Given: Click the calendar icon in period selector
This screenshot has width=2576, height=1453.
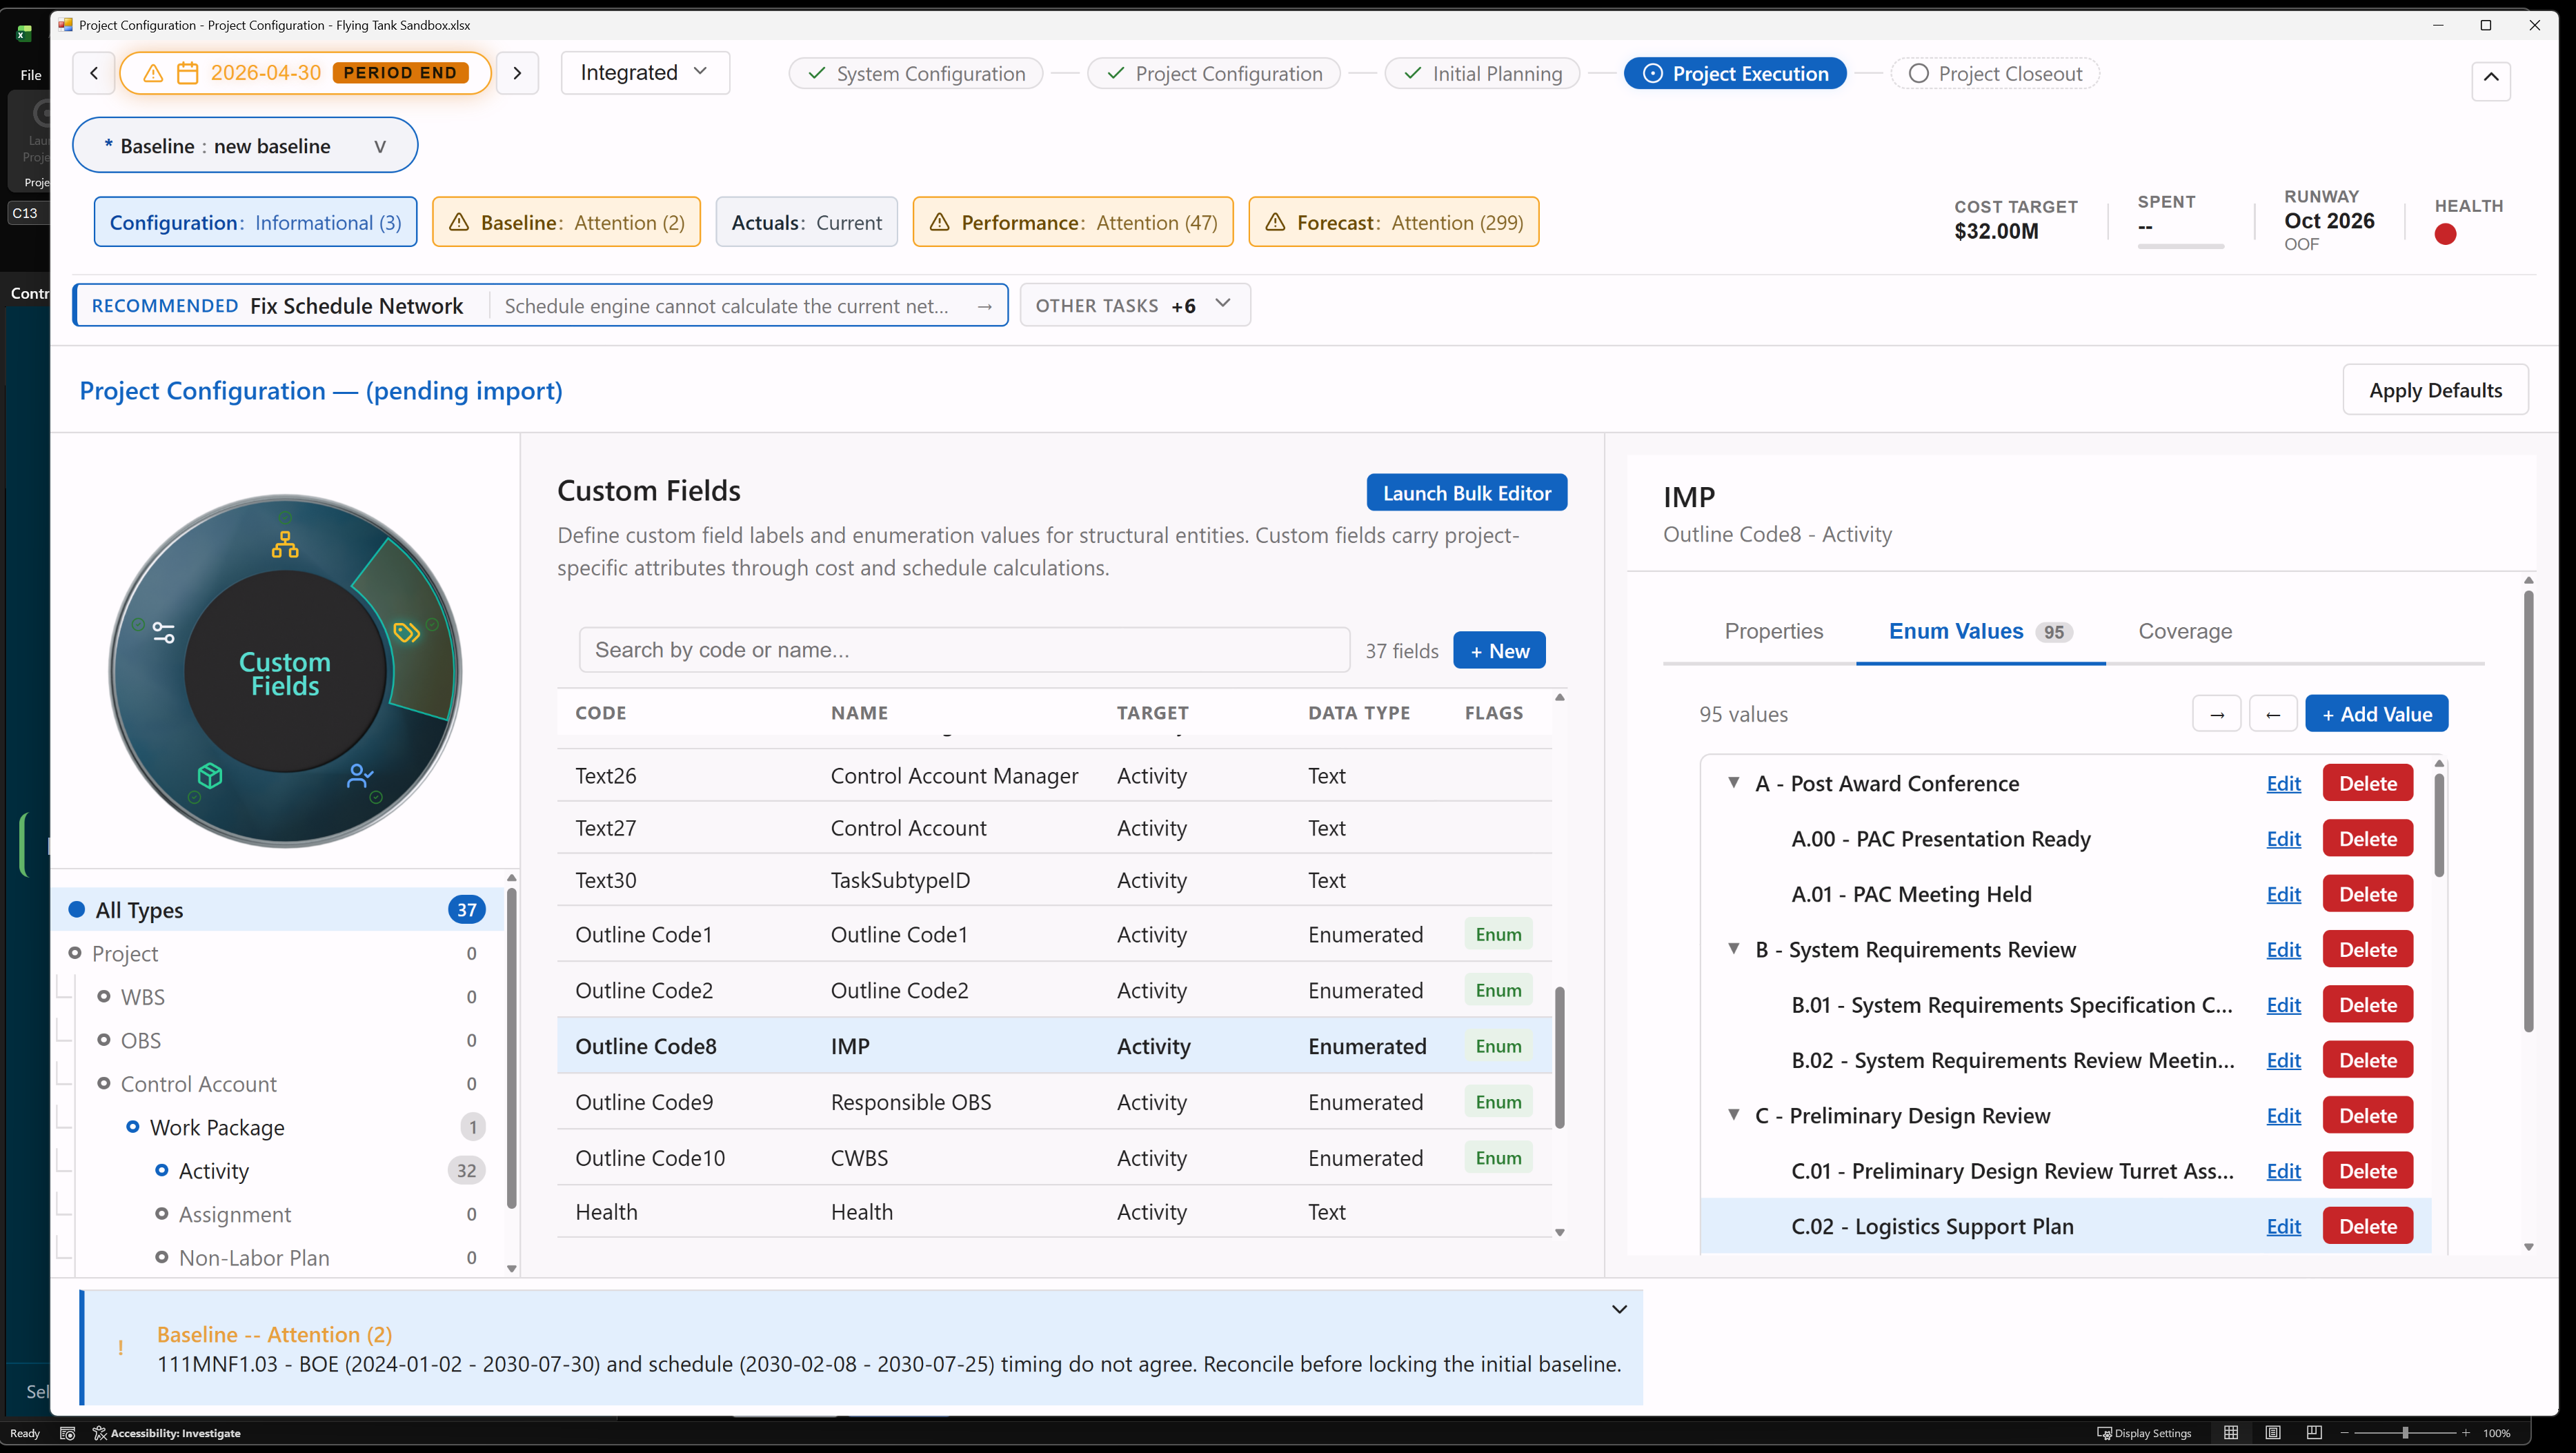Looking at the screenshot, I should pos(187,73).
